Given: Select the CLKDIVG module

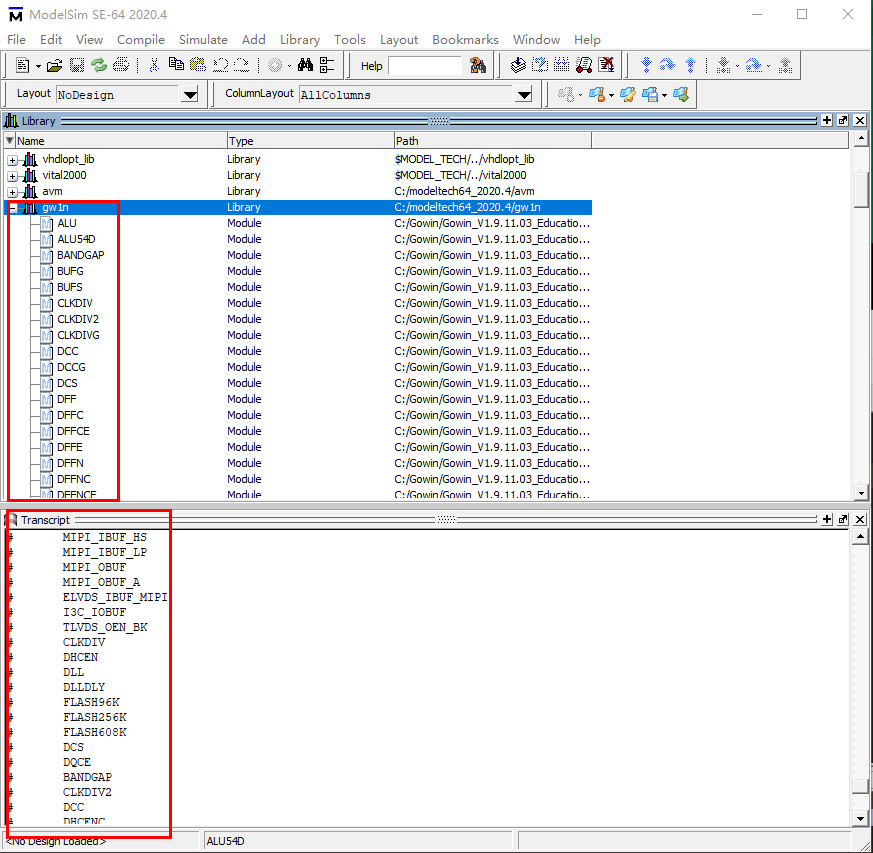Looking at the screenshot, I should coord(79,335).
